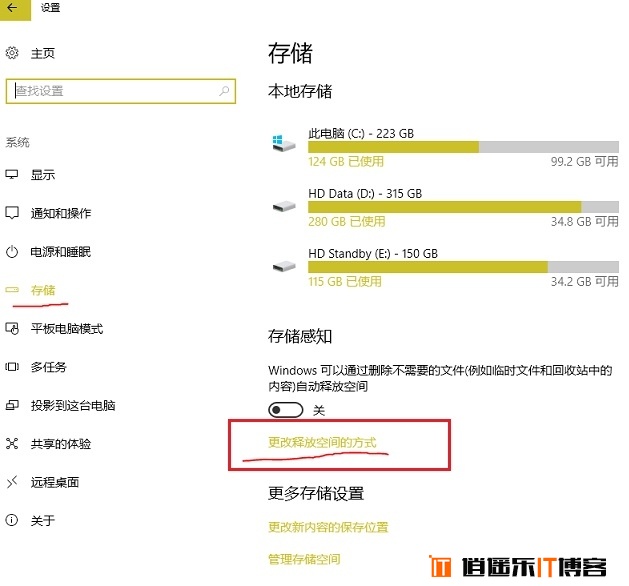Image resolution: width=629 pixels, height=586 pixels.
Task: Click the 显示 monitor icon
Action: [x=12, y=174]
